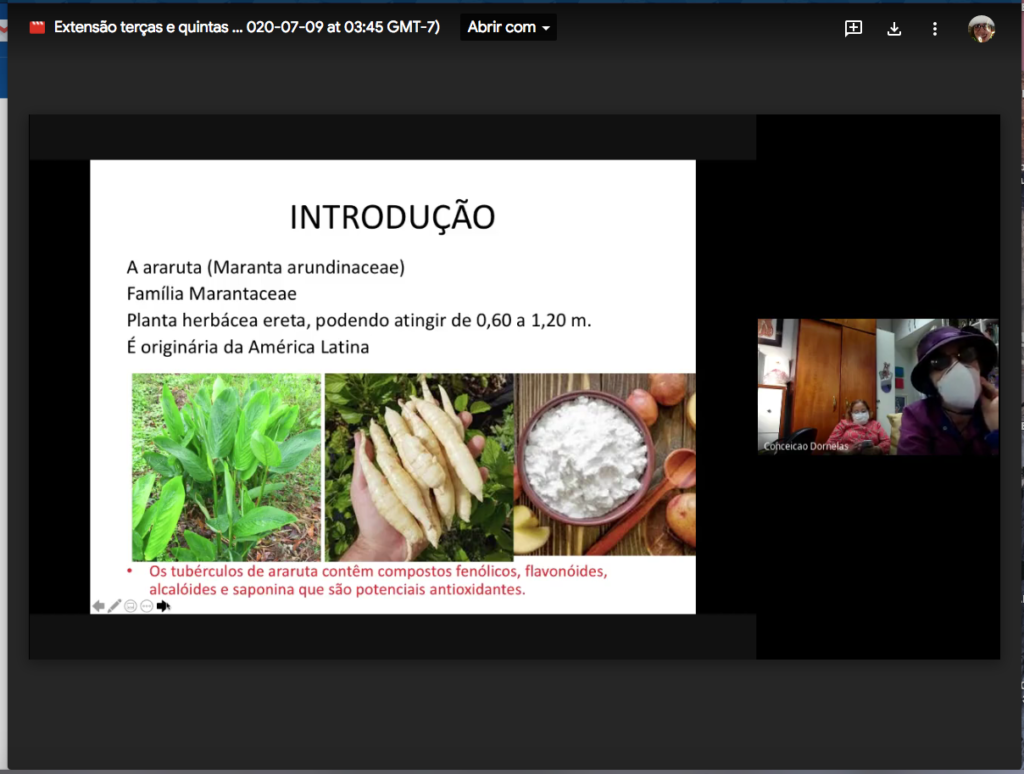Viewport: 1024px width, 774px height.
Task: Click the 'Conceicao Dornelas' name label
Action: click(x=806, y=446)
